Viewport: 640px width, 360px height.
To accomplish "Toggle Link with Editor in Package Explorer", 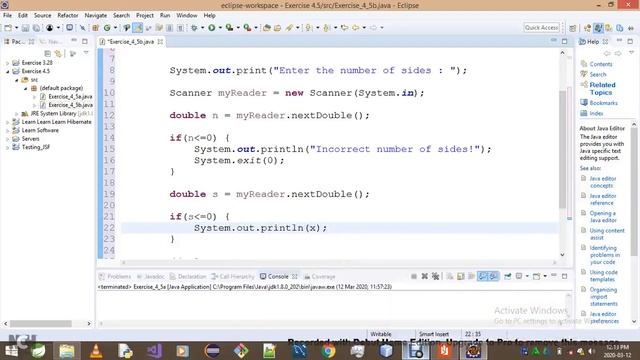I will tap(58, 53).
